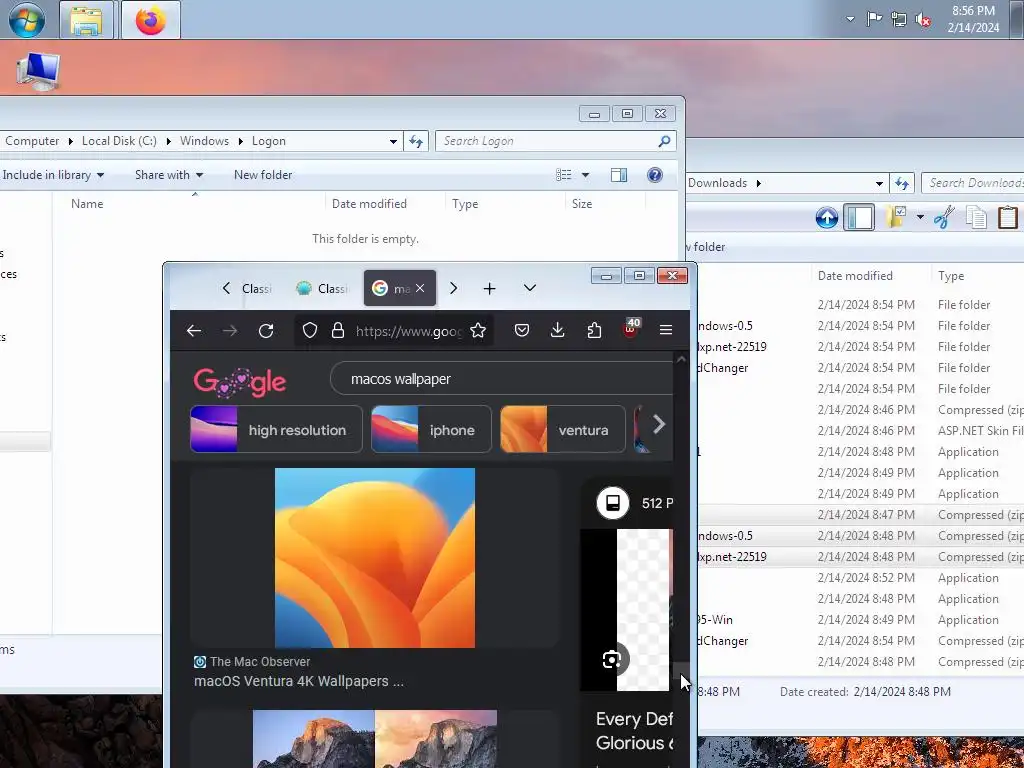Open Firefox hamburger menu
1024x768 pixels.
tap(666, 330)
